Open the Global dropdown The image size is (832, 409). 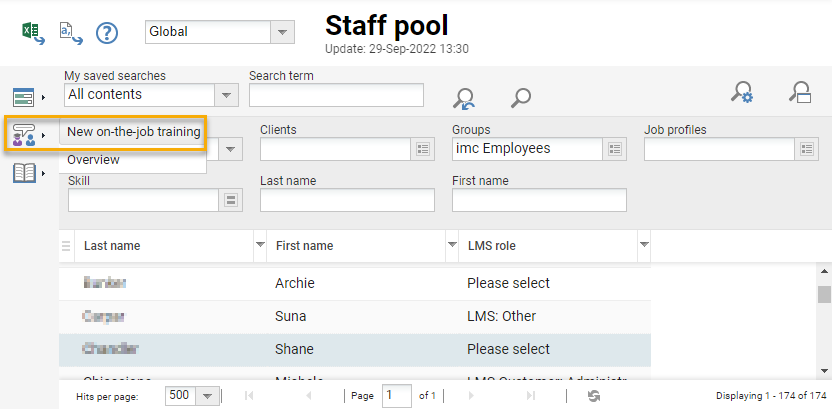pyautogui.click(x=283, y=32)
